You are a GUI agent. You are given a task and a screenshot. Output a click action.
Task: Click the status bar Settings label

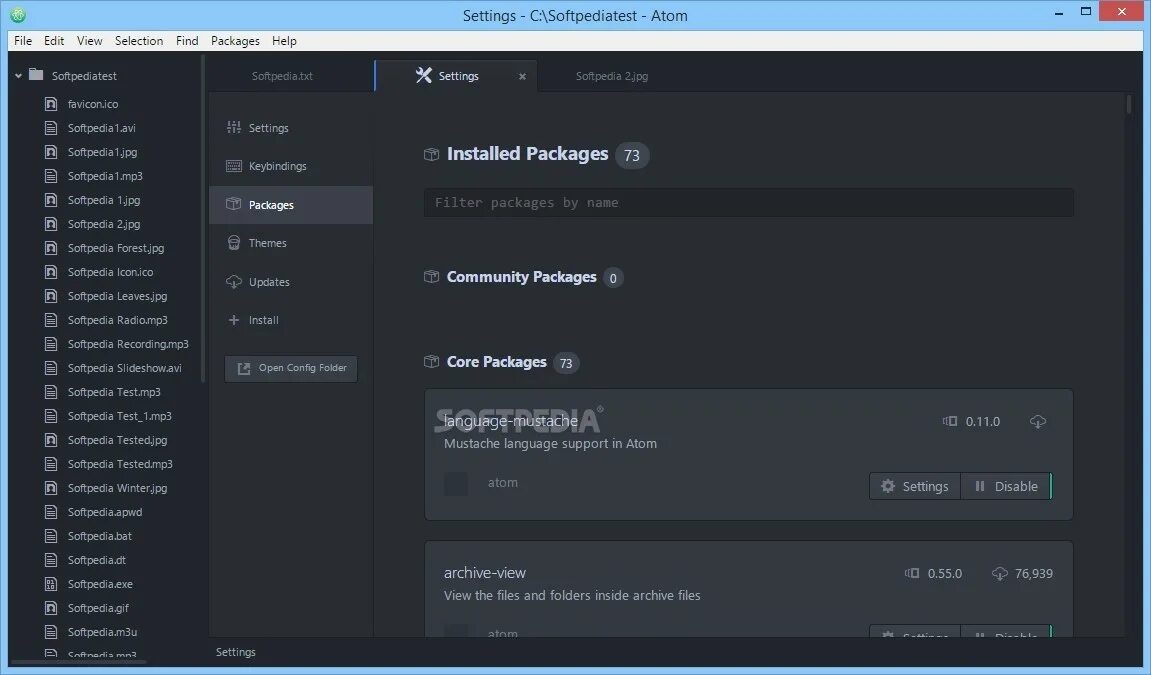(x=236, y=652)
